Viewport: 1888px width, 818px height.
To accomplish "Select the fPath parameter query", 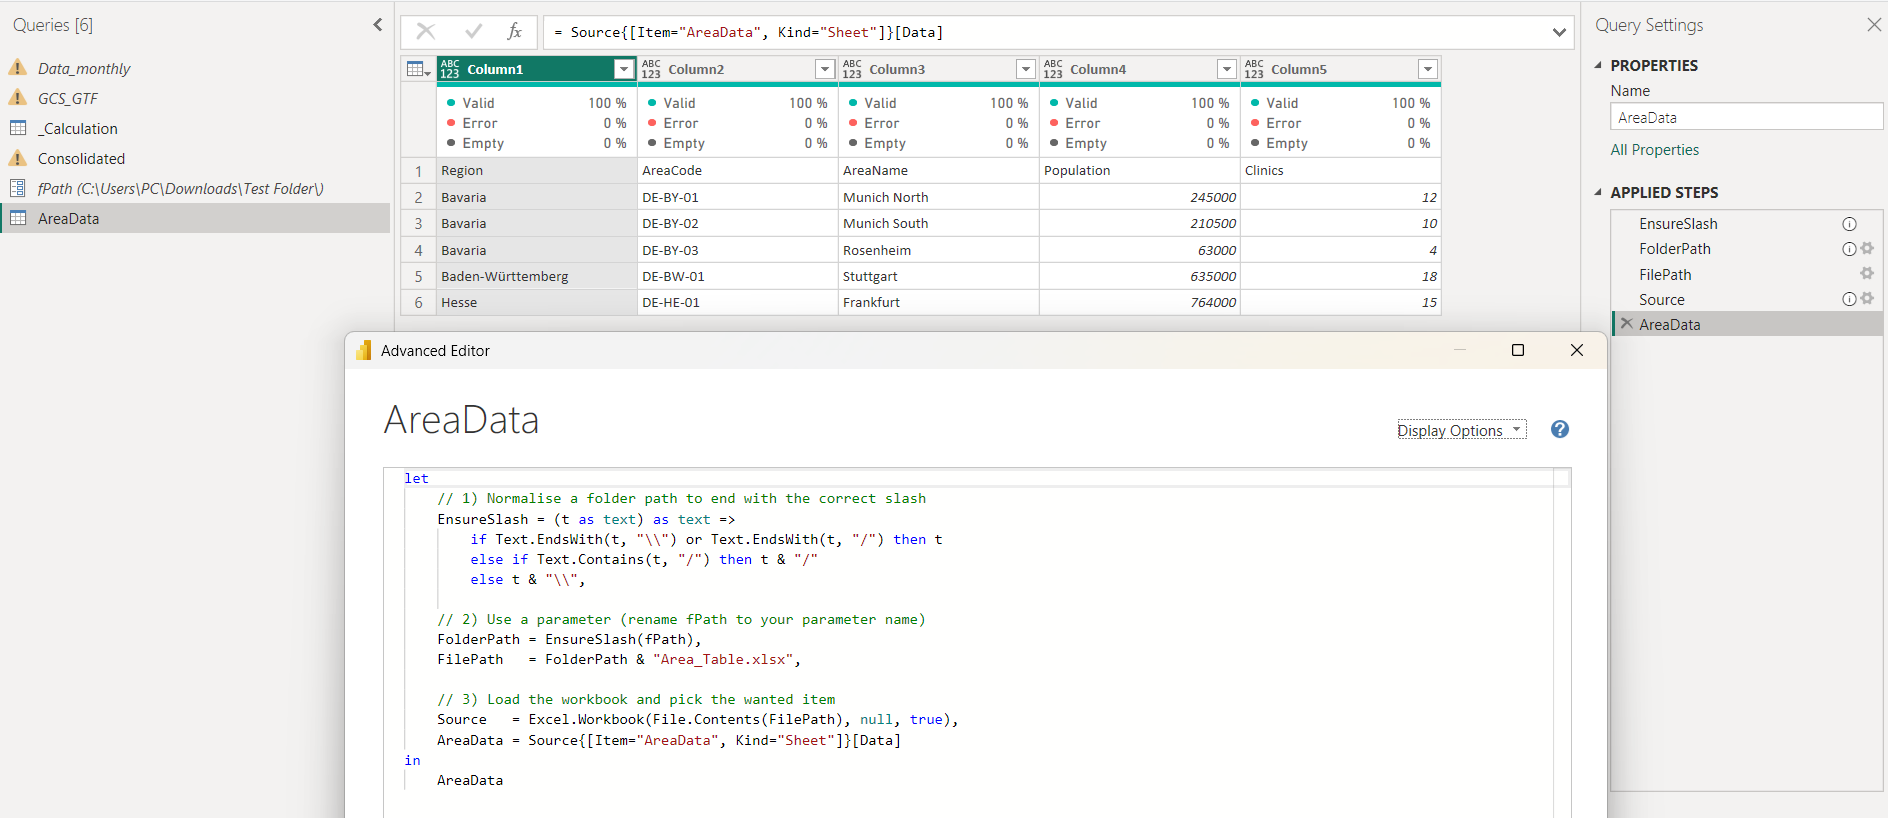I will point(195,188).
